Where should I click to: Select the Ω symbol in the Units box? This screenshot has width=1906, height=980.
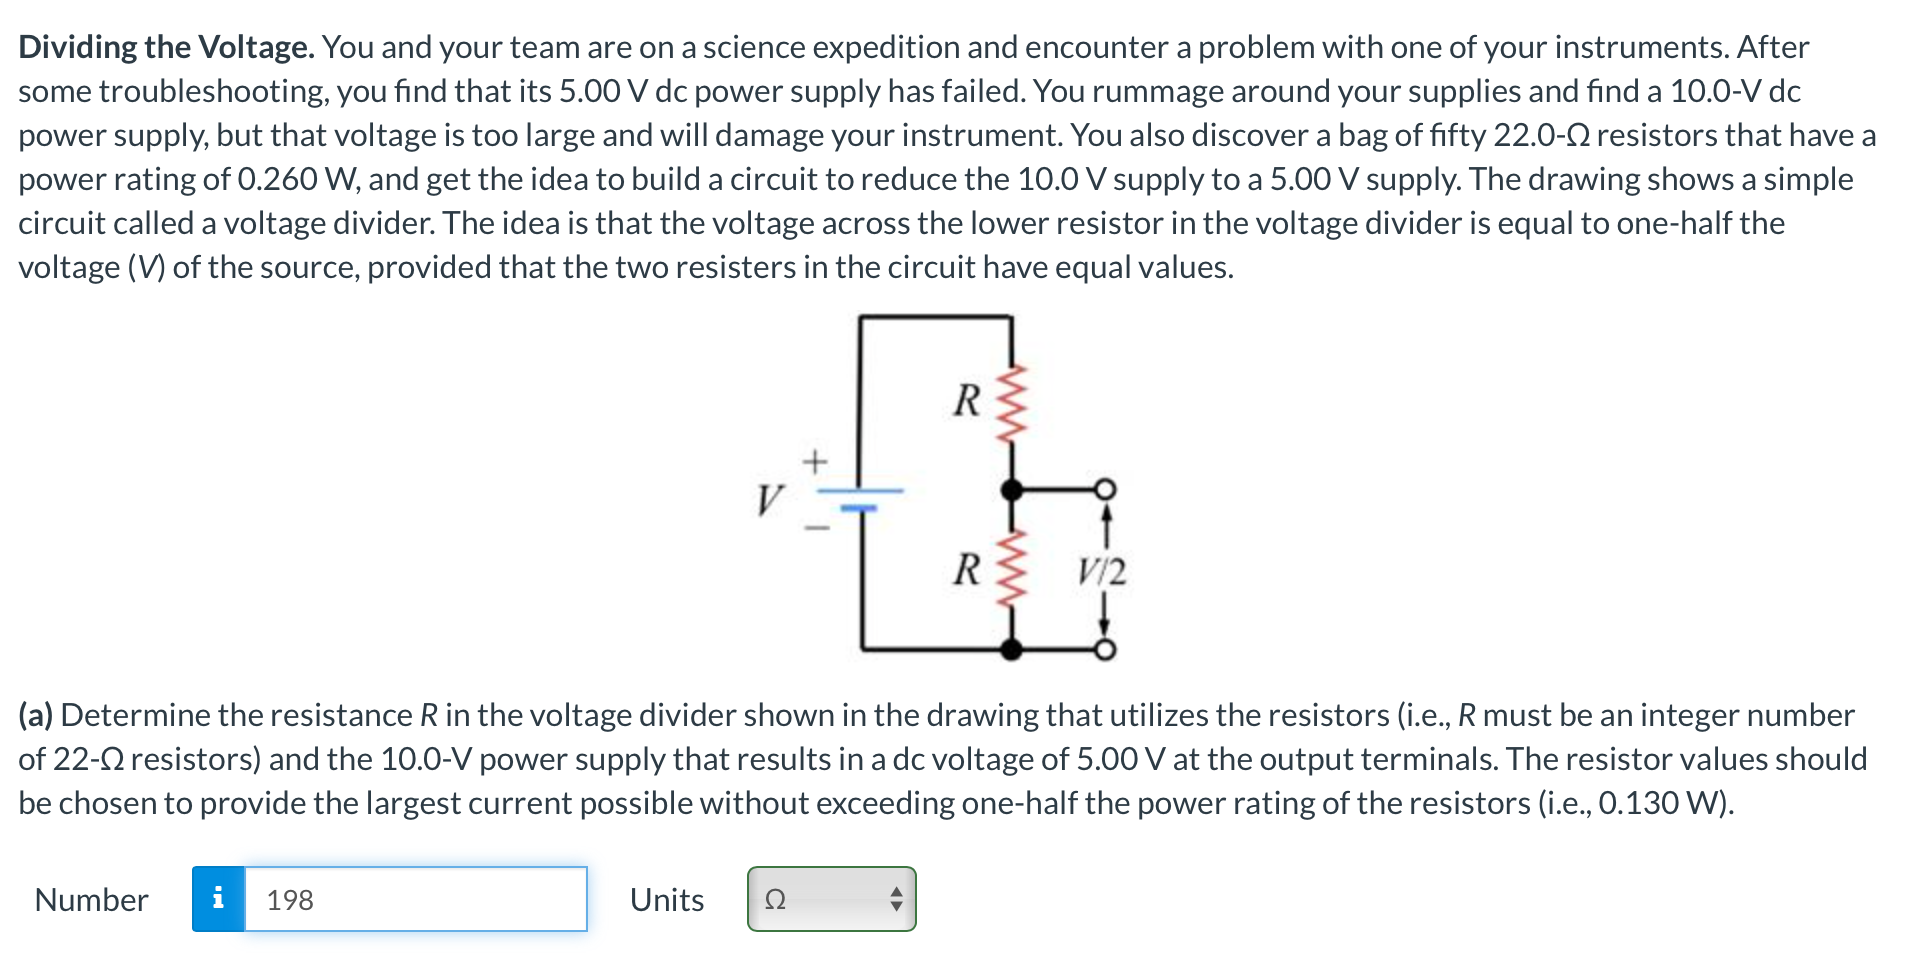click(x=775, y=901)
